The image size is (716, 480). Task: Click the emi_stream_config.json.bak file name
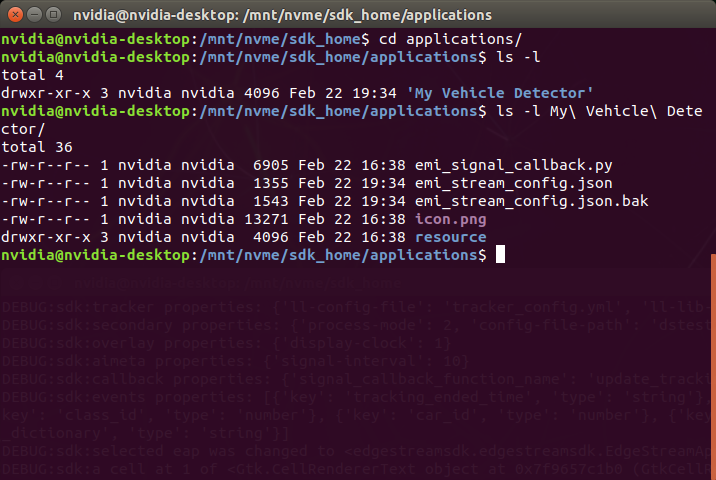click(x=532, y=201)
